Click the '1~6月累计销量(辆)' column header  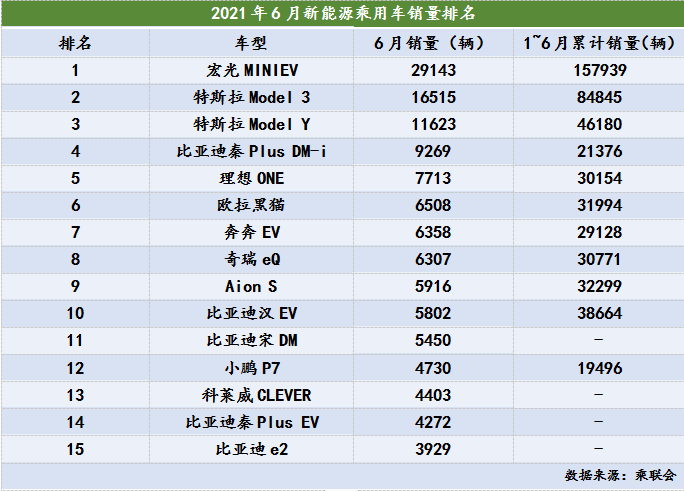pos(599,43)
